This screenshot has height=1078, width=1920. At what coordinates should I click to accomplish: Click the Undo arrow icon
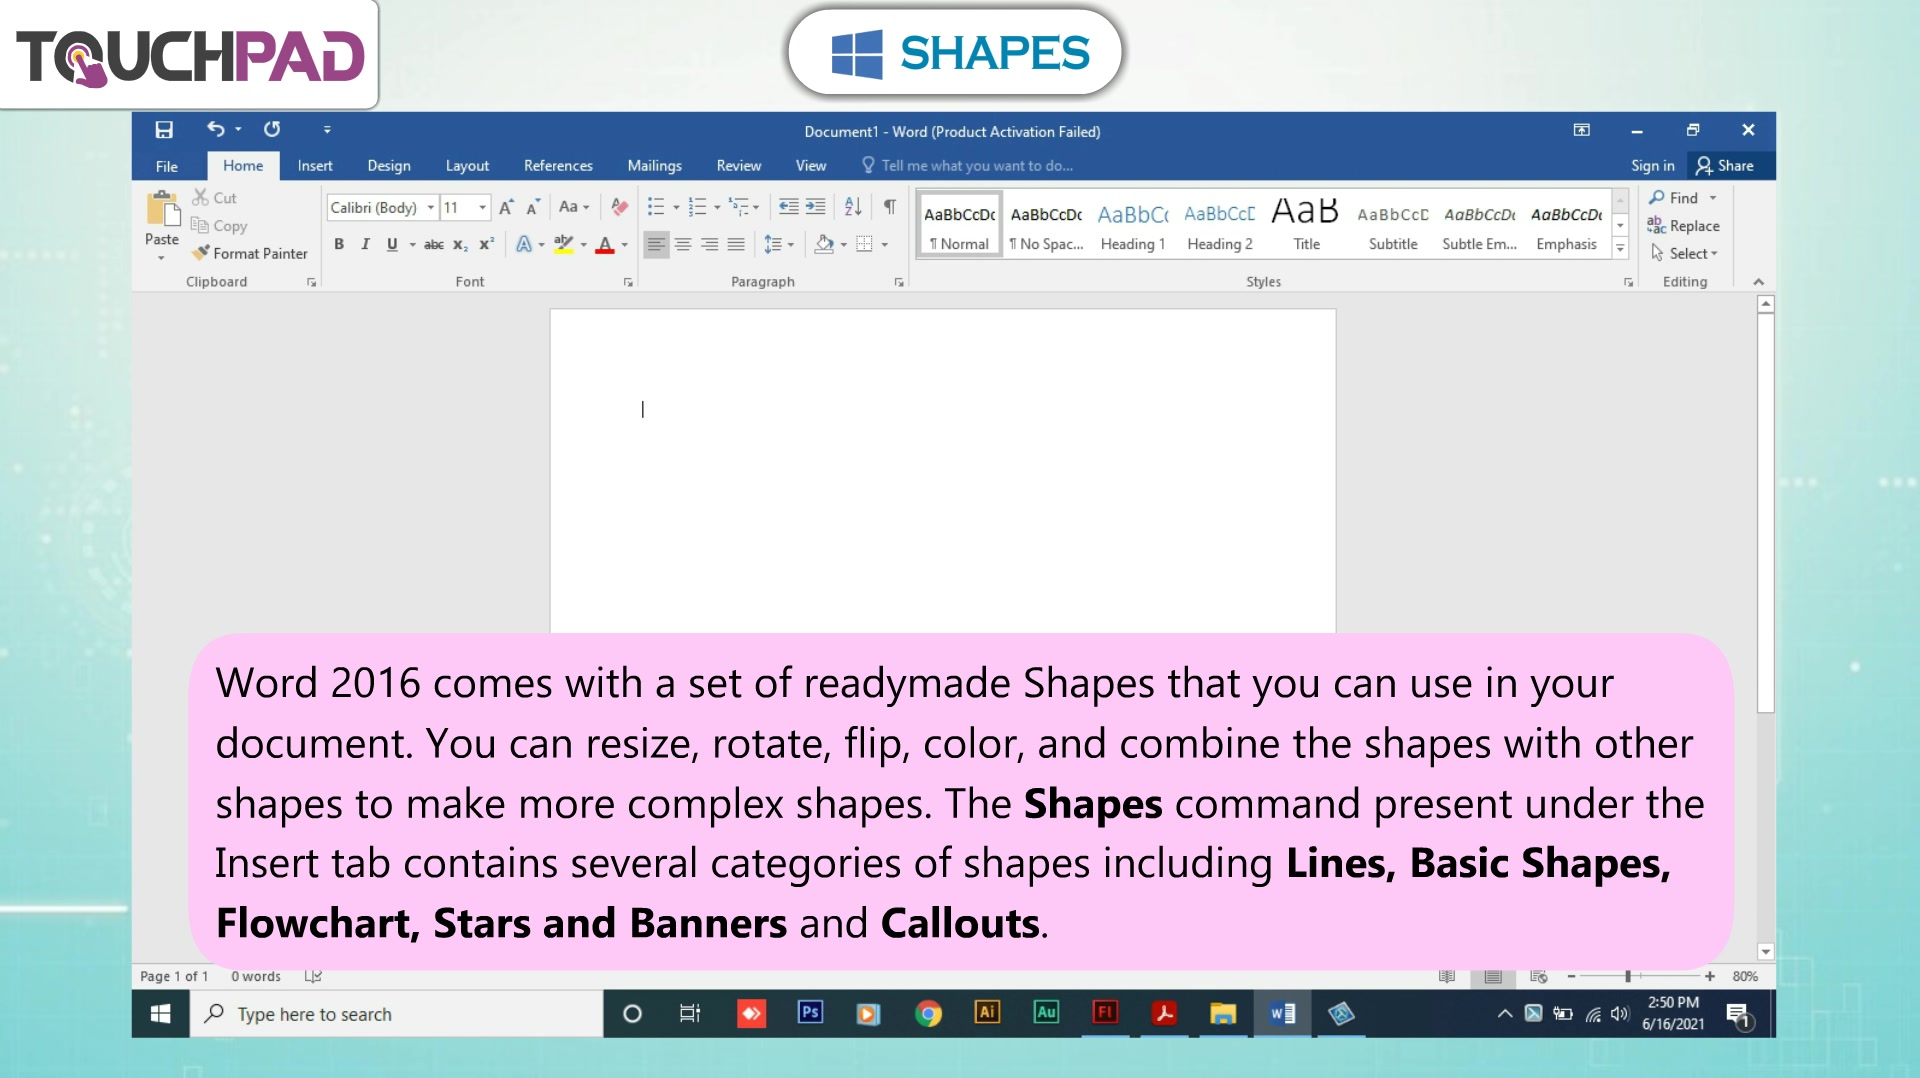pos(215,129)
